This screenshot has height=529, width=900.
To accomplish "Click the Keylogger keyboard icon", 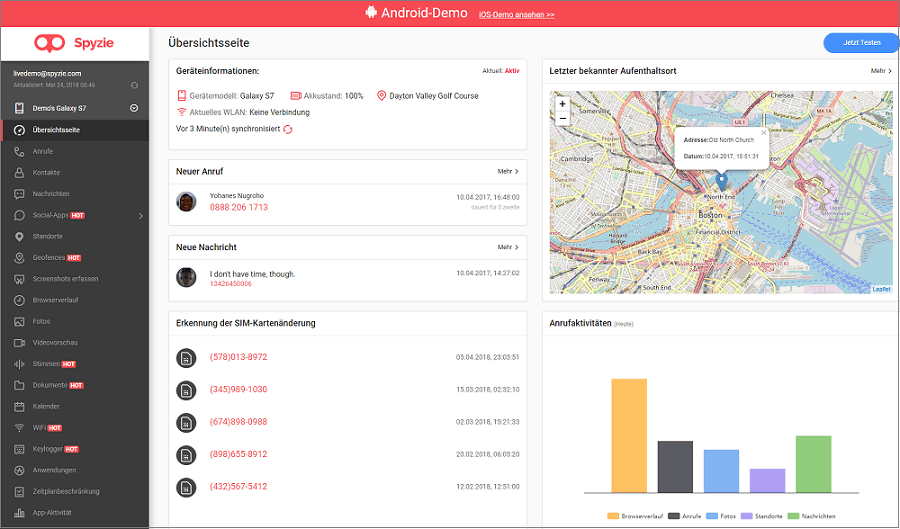I will 20,449.
